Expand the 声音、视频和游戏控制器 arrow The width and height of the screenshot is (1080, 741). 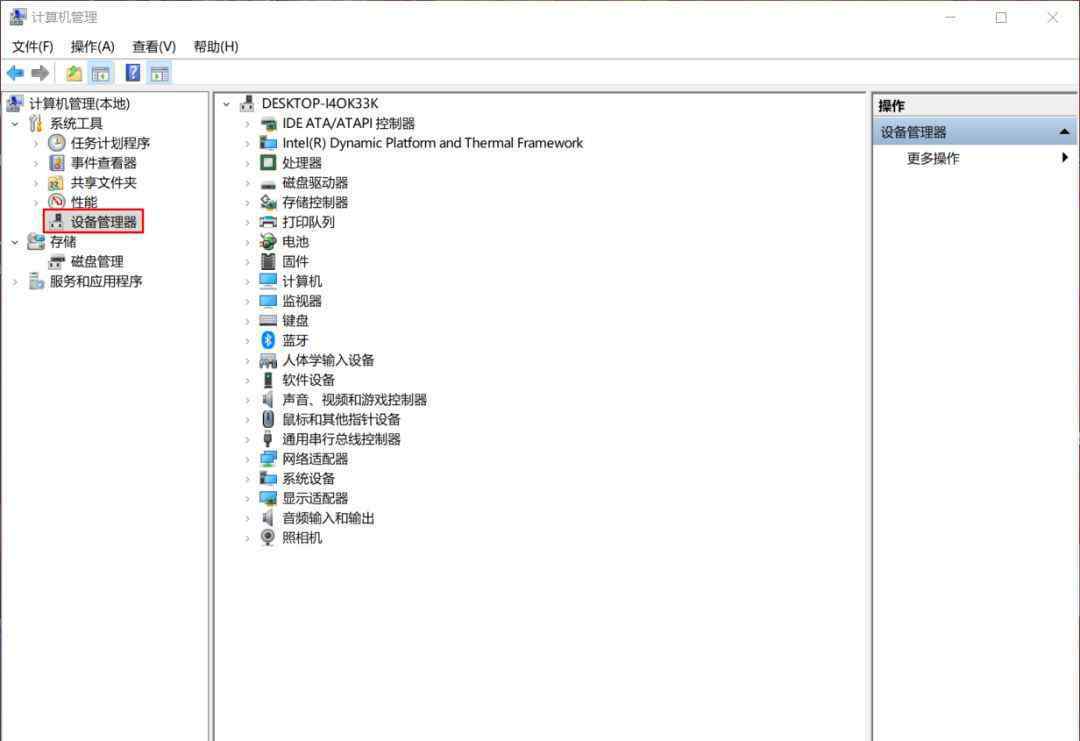click(x=247, y=399)
